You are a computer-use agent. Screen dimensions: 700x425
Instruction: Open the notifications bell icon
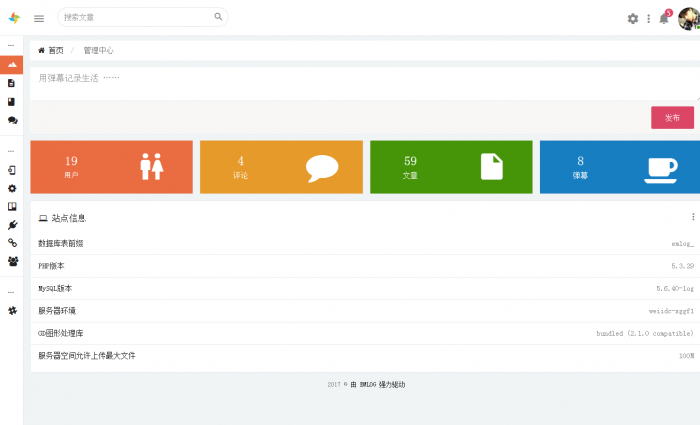[x=663, y=18]
